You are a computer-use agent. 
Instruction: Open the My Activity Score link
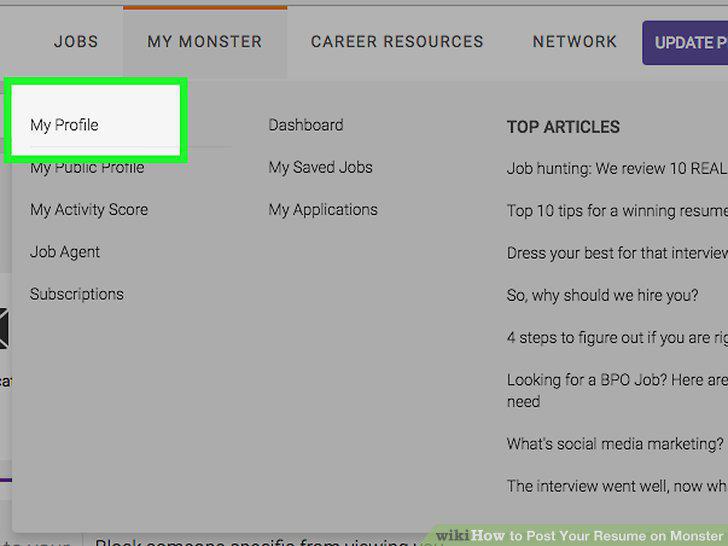89,210
